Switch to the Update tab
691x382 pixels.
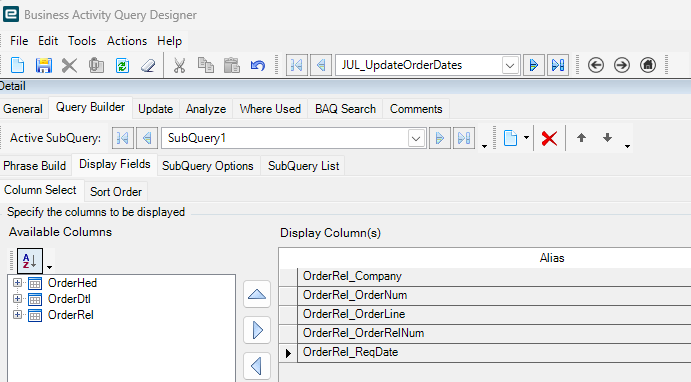156,109
